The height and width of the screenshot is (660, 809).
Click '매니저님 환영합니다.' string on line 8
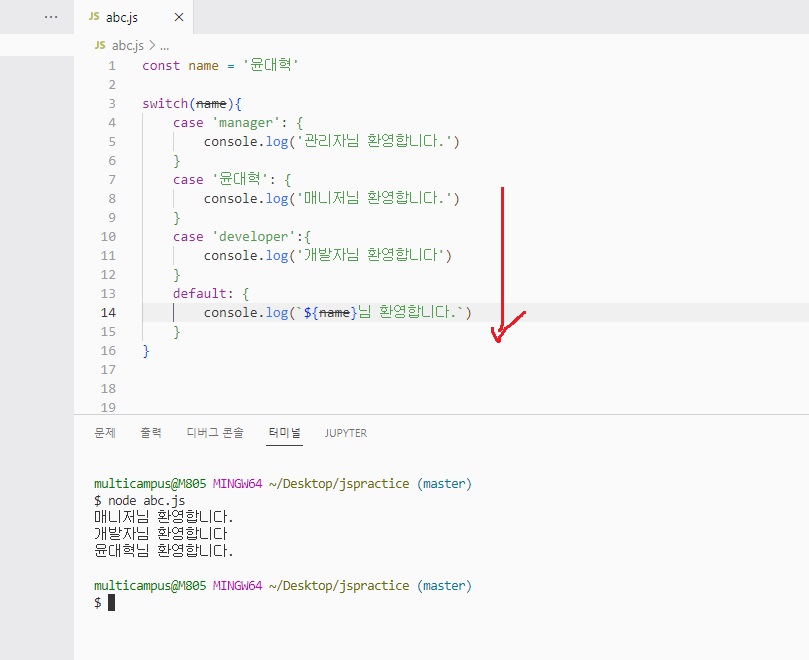click(374, 198)
